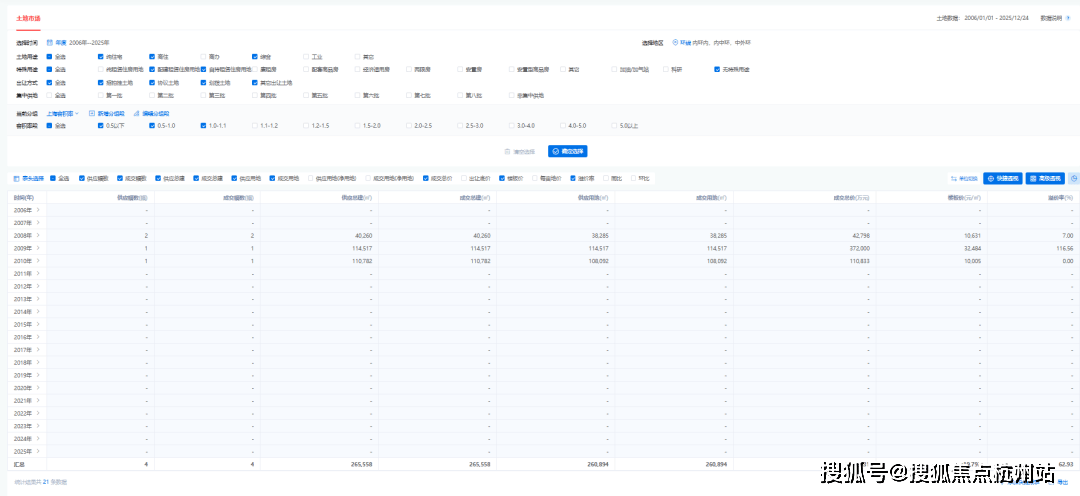Click the 快捷透视 button

[x=1002, y=178]
